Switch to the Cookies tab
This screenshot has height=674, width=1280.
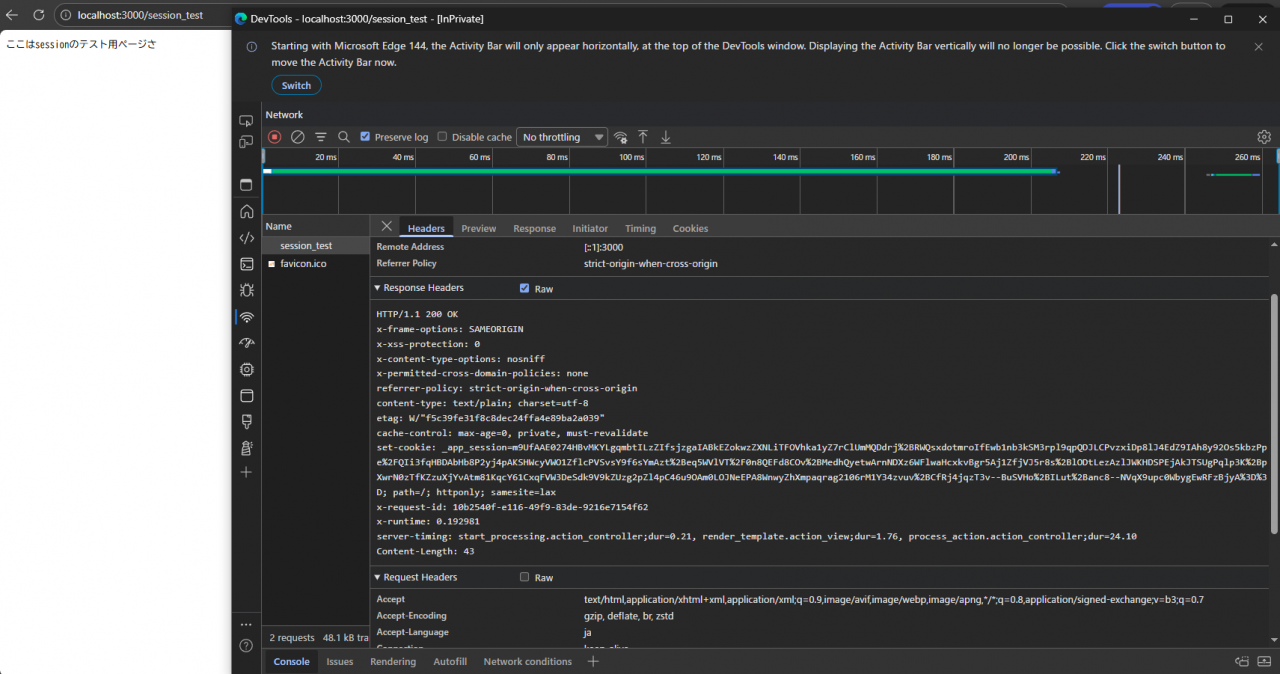(690, 228)
